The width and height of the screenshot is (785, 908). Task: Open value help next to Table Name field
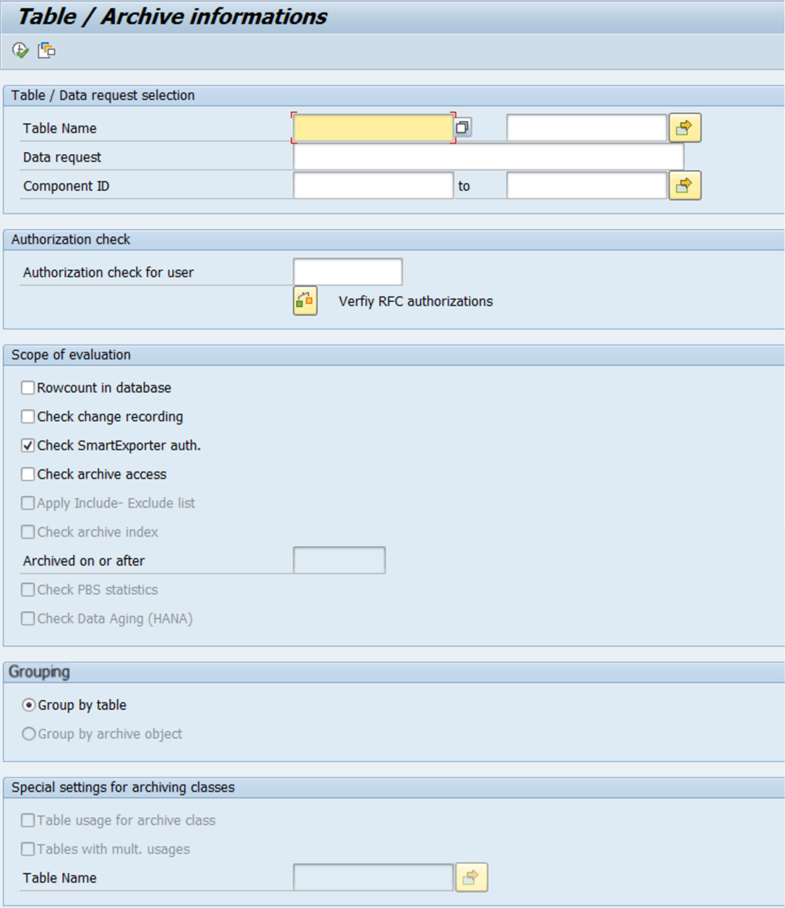tap(463, 128)
